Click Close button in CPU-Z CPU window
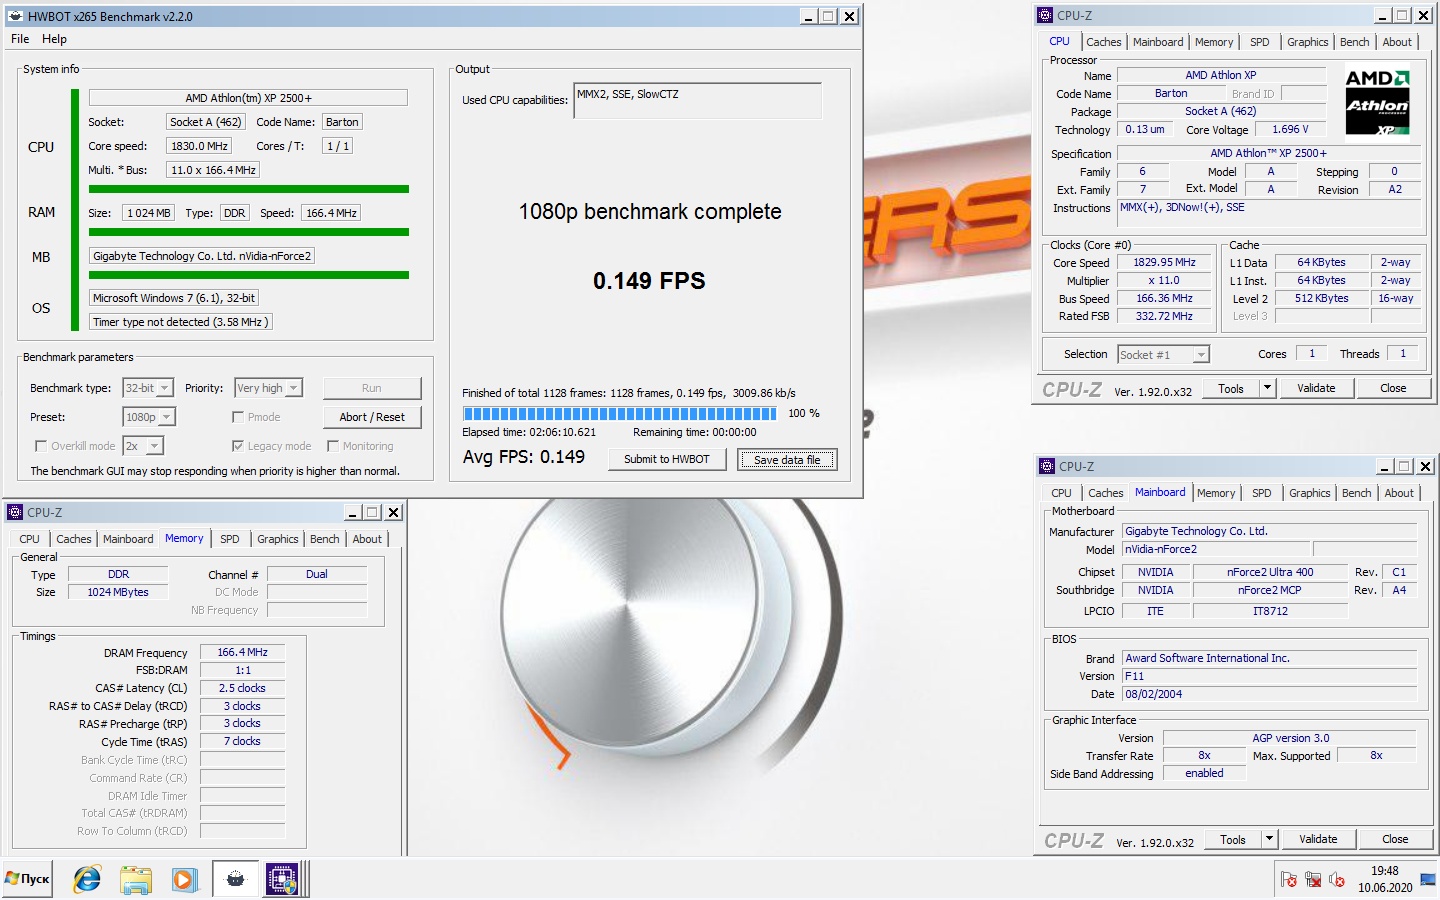1440x900 pixels. (1393, 388)
